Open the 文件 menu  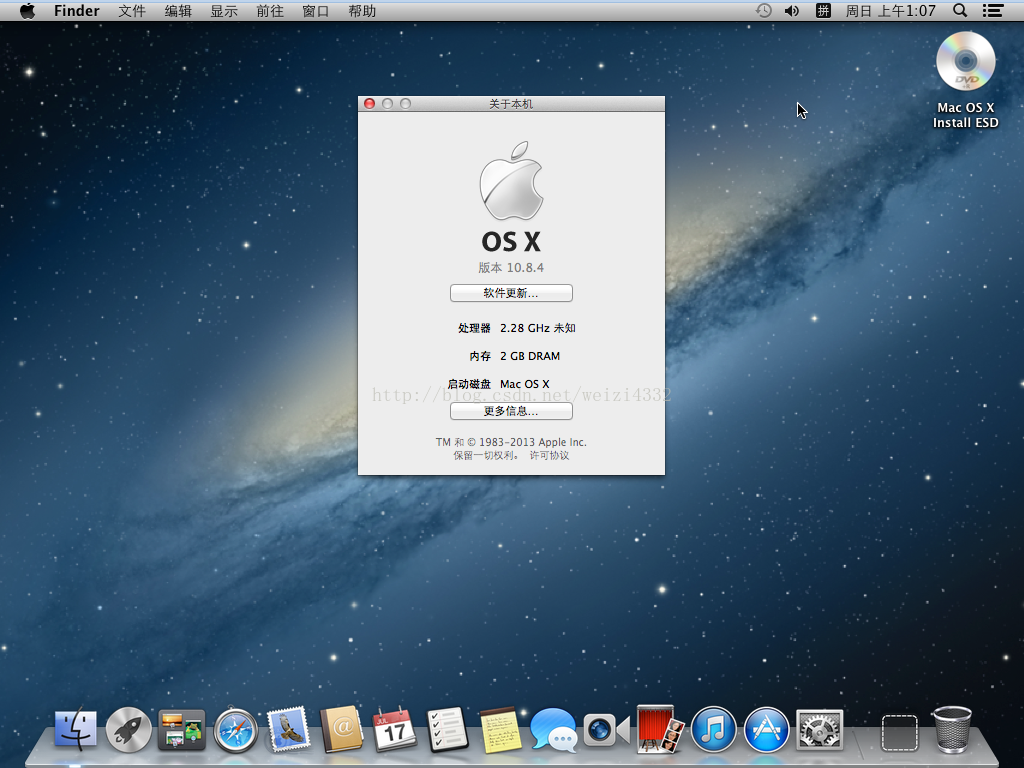(132, 11)
